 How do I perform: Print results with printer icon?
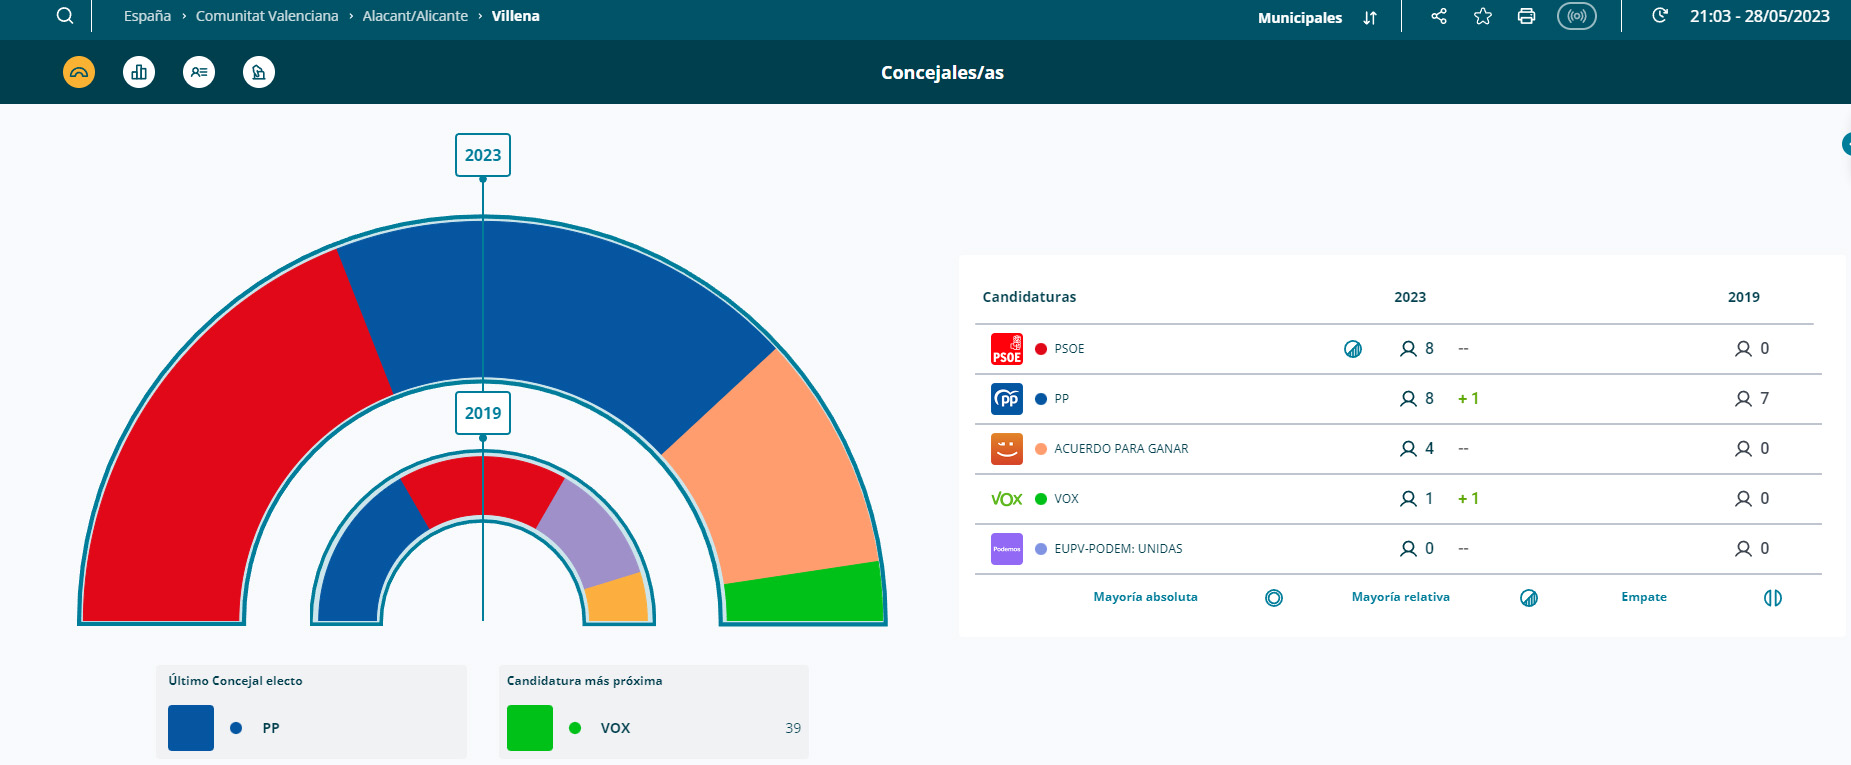click(x=1526, y=16)
